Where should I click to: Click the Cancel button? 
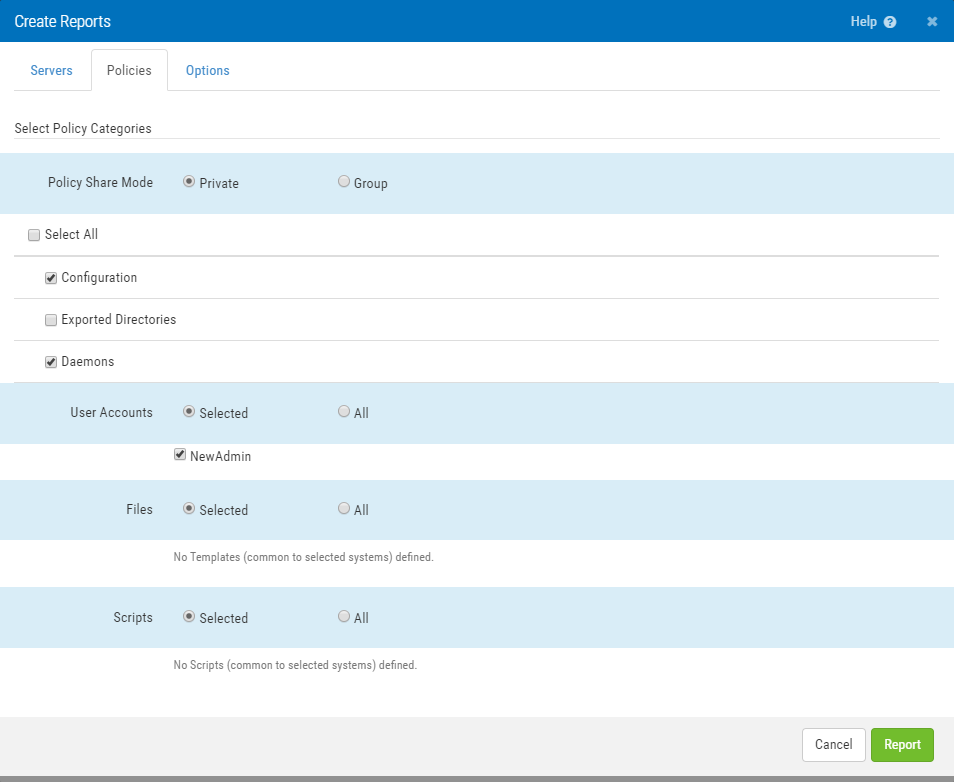click(834, 745)
